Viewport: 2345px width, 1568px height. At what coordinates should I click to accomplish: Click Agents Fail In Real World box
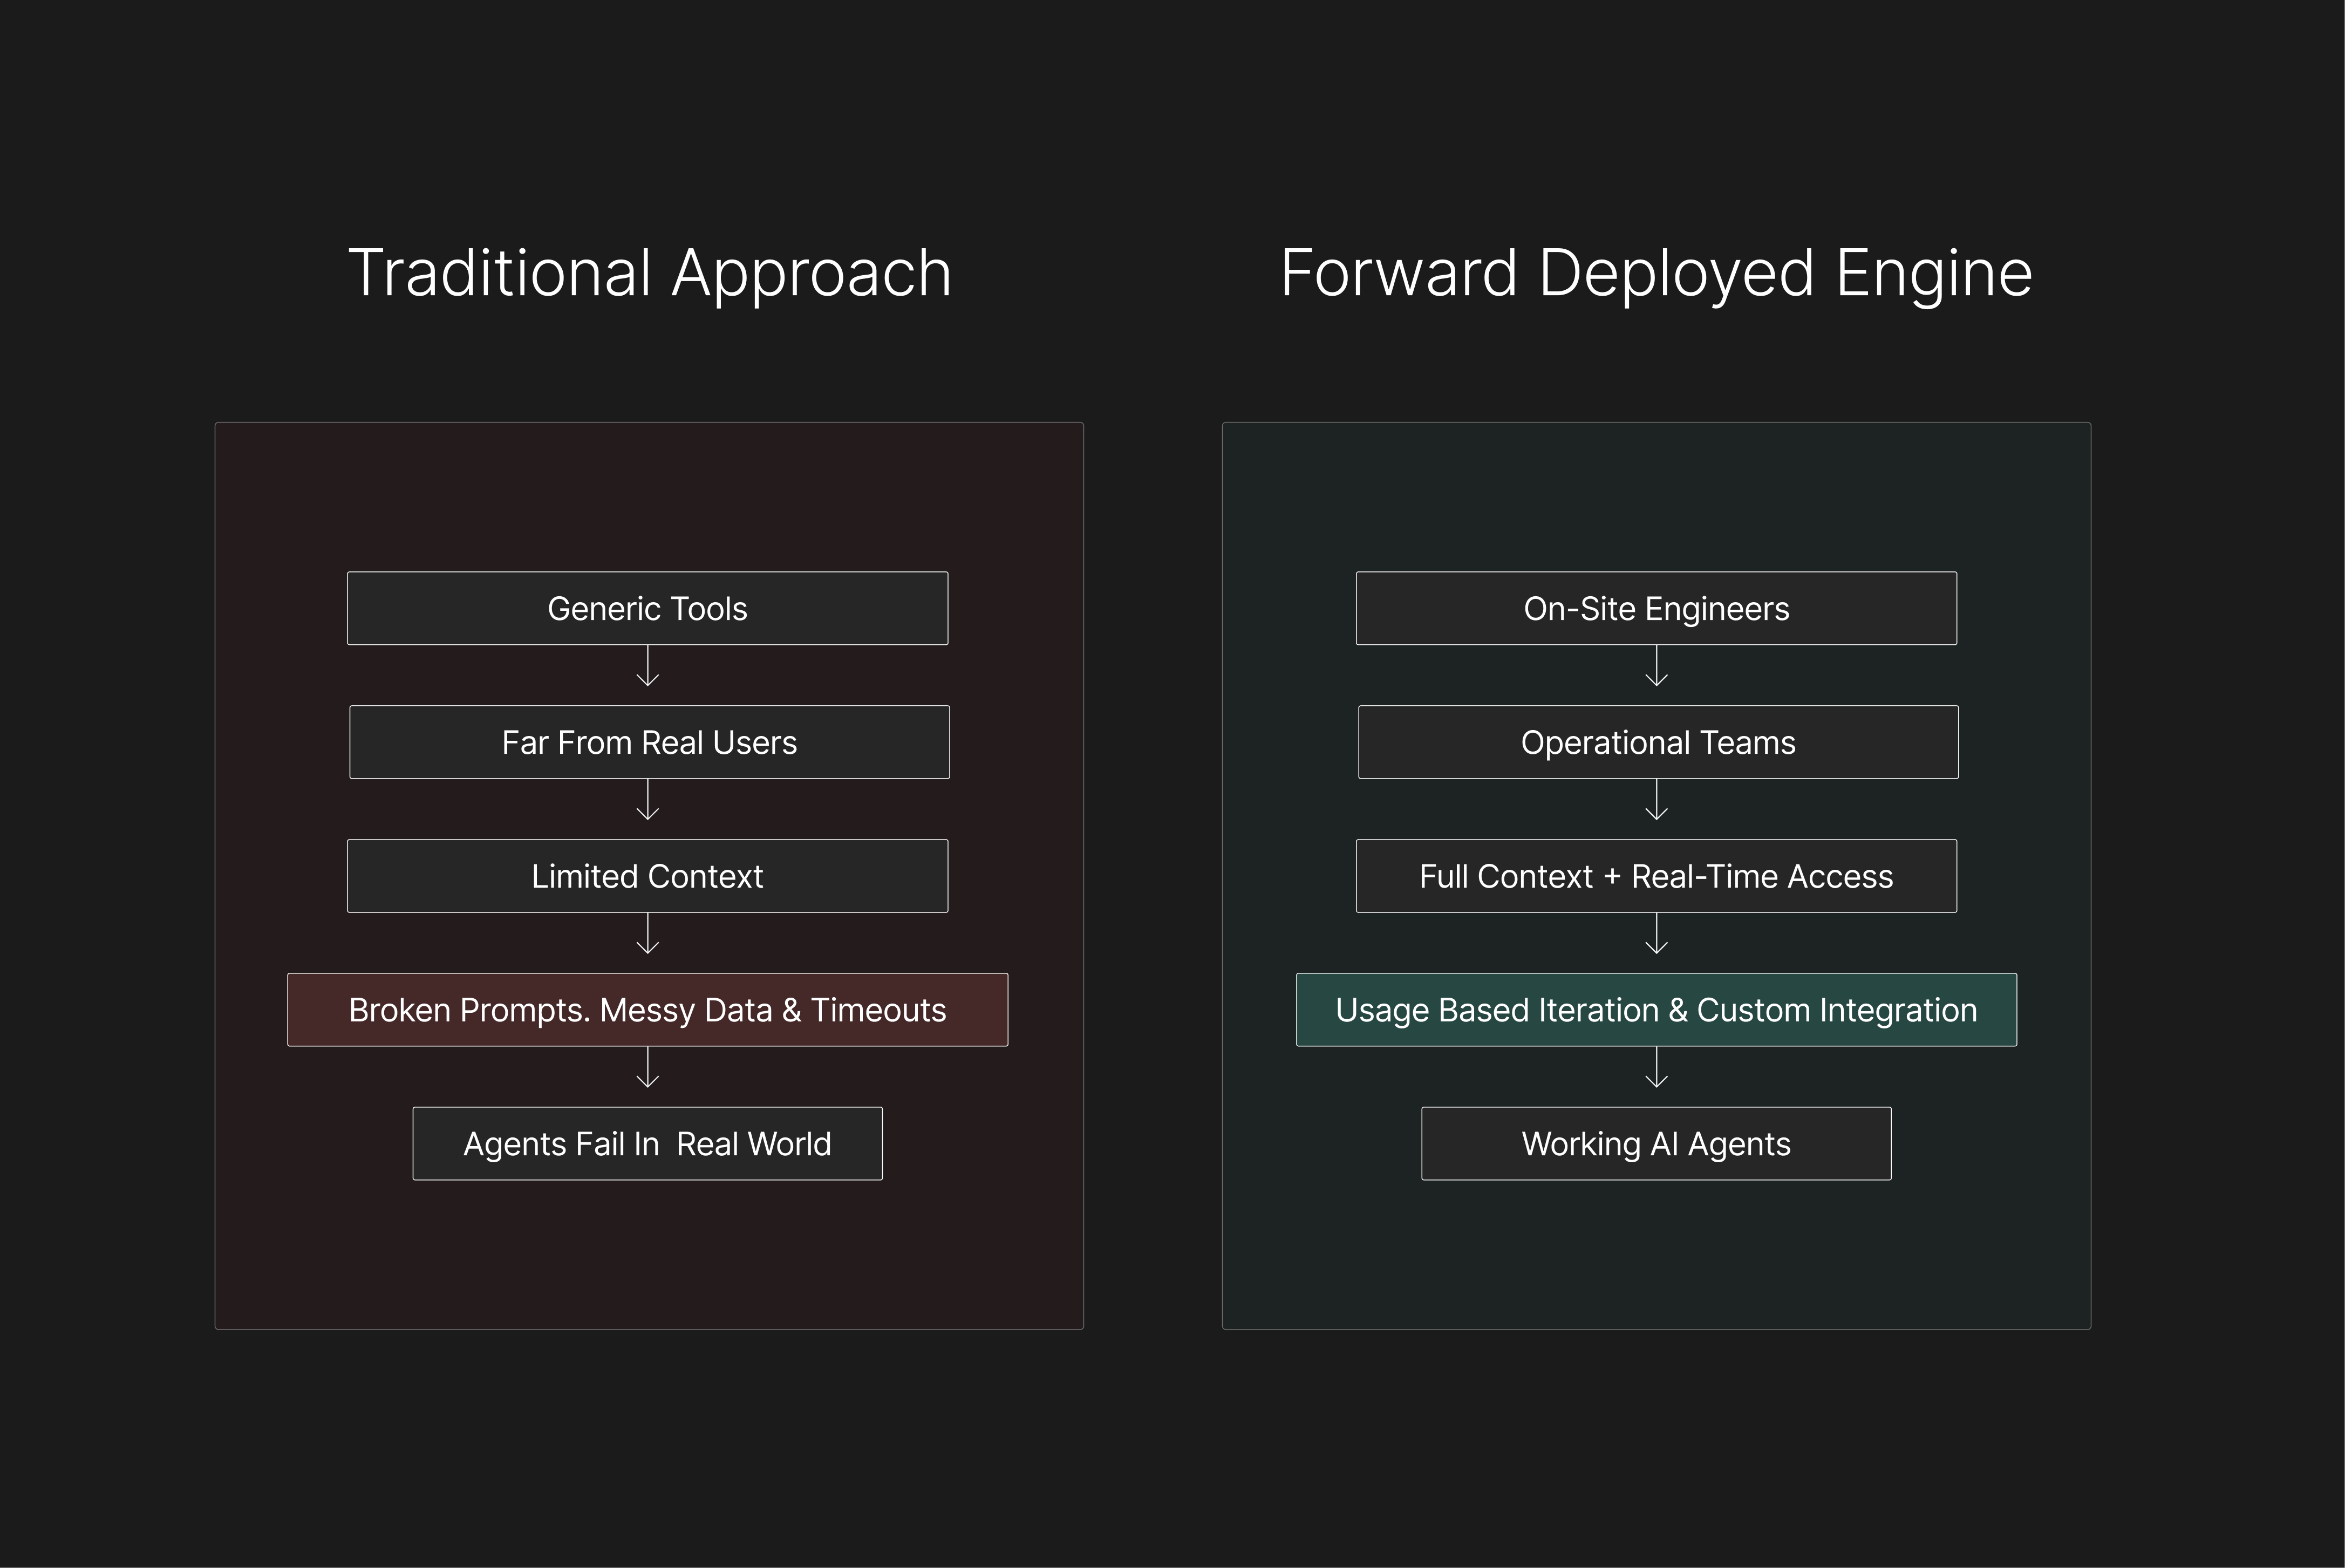tap(647, 1143)
